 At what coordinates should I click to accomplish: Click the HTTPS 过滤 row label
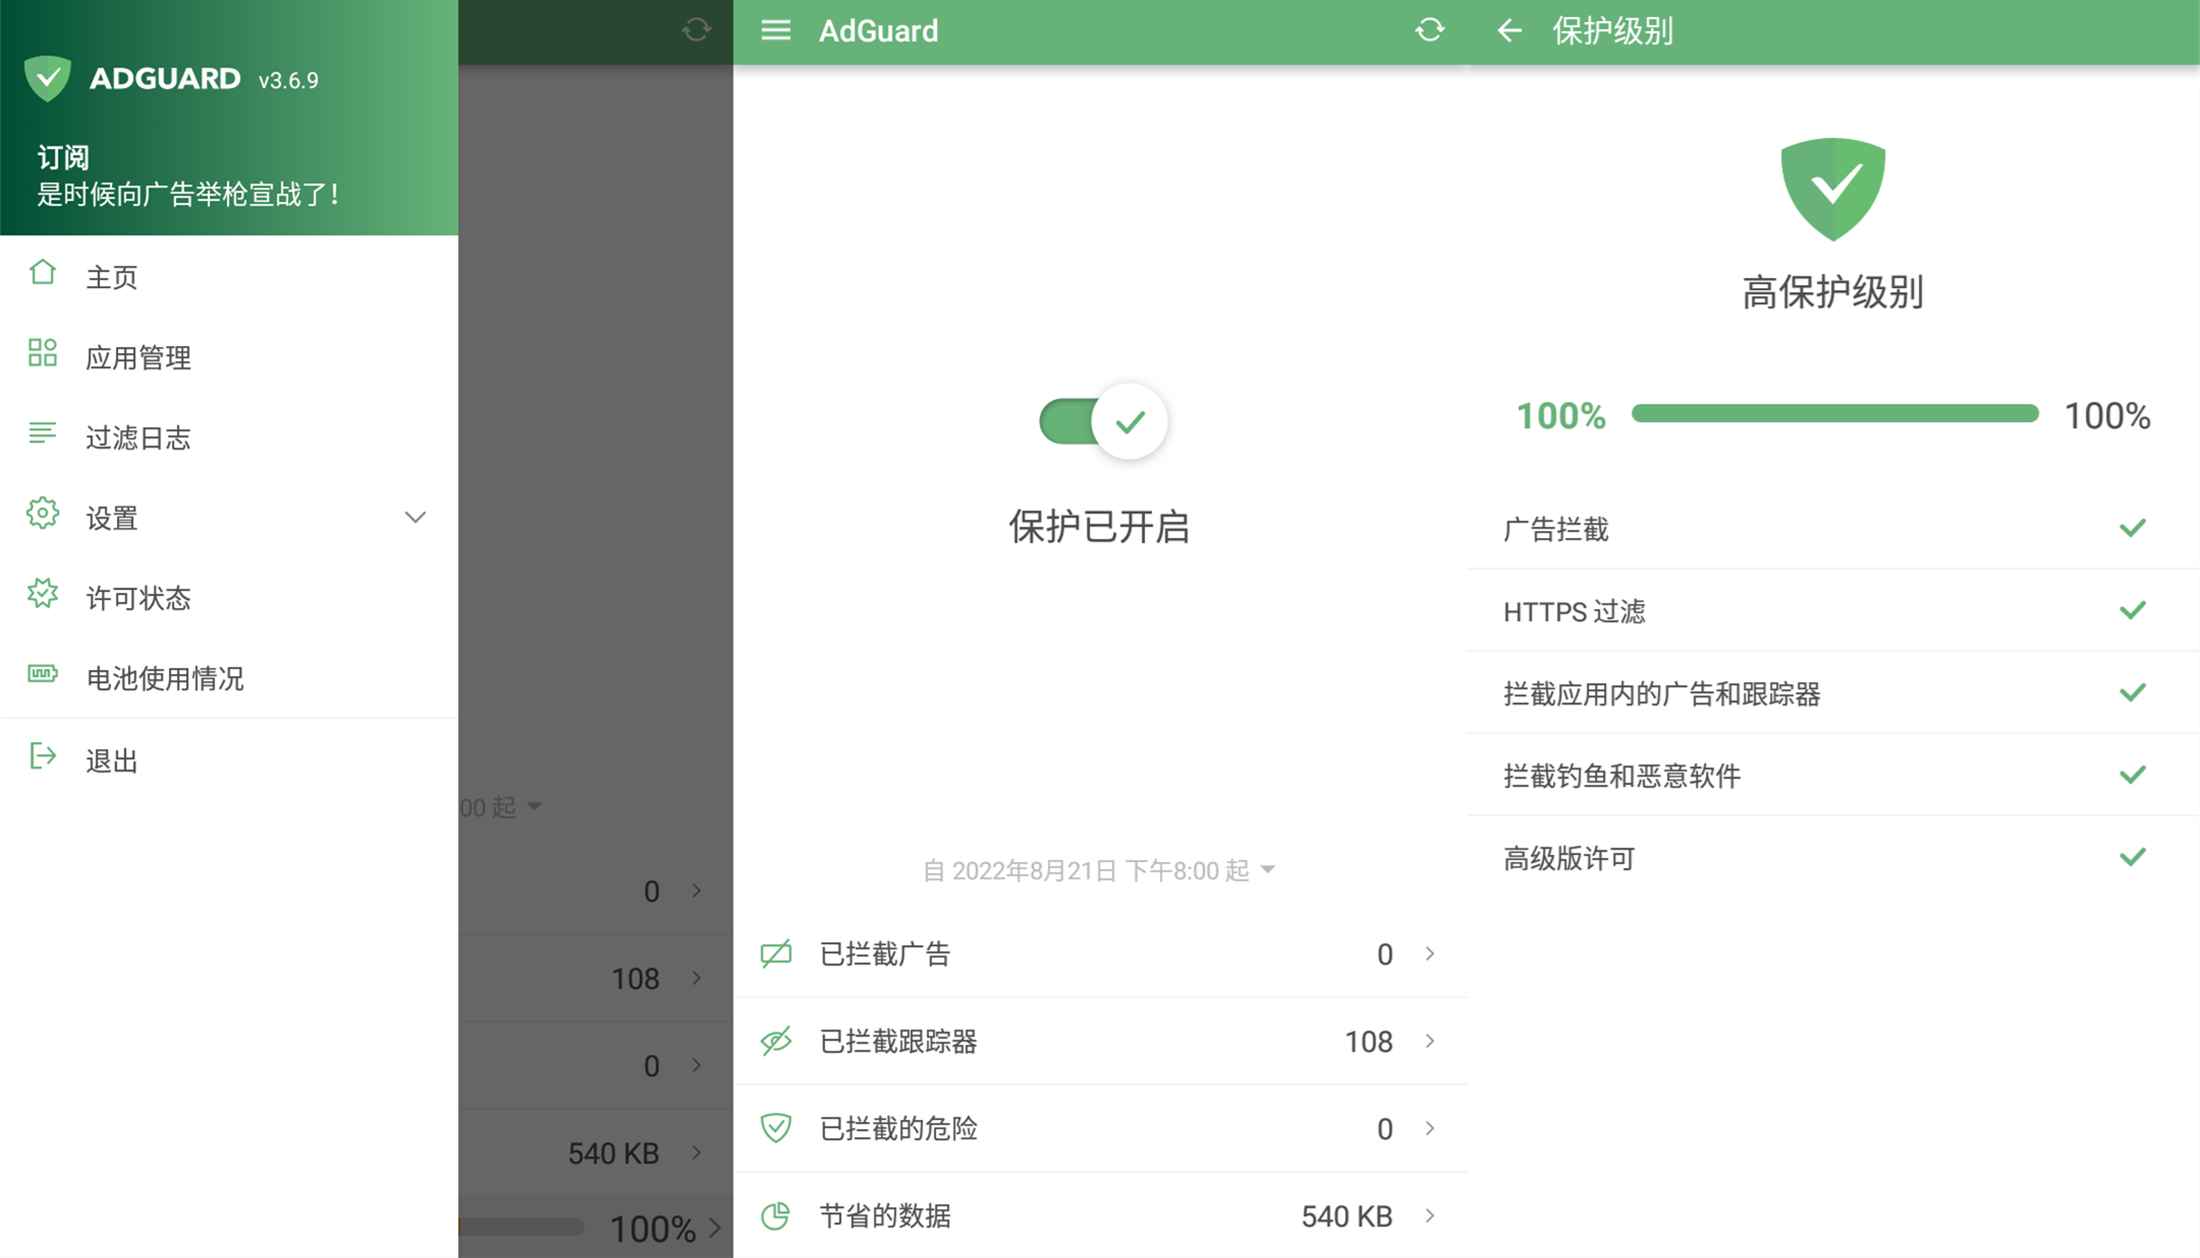(x=1574, y=611)
